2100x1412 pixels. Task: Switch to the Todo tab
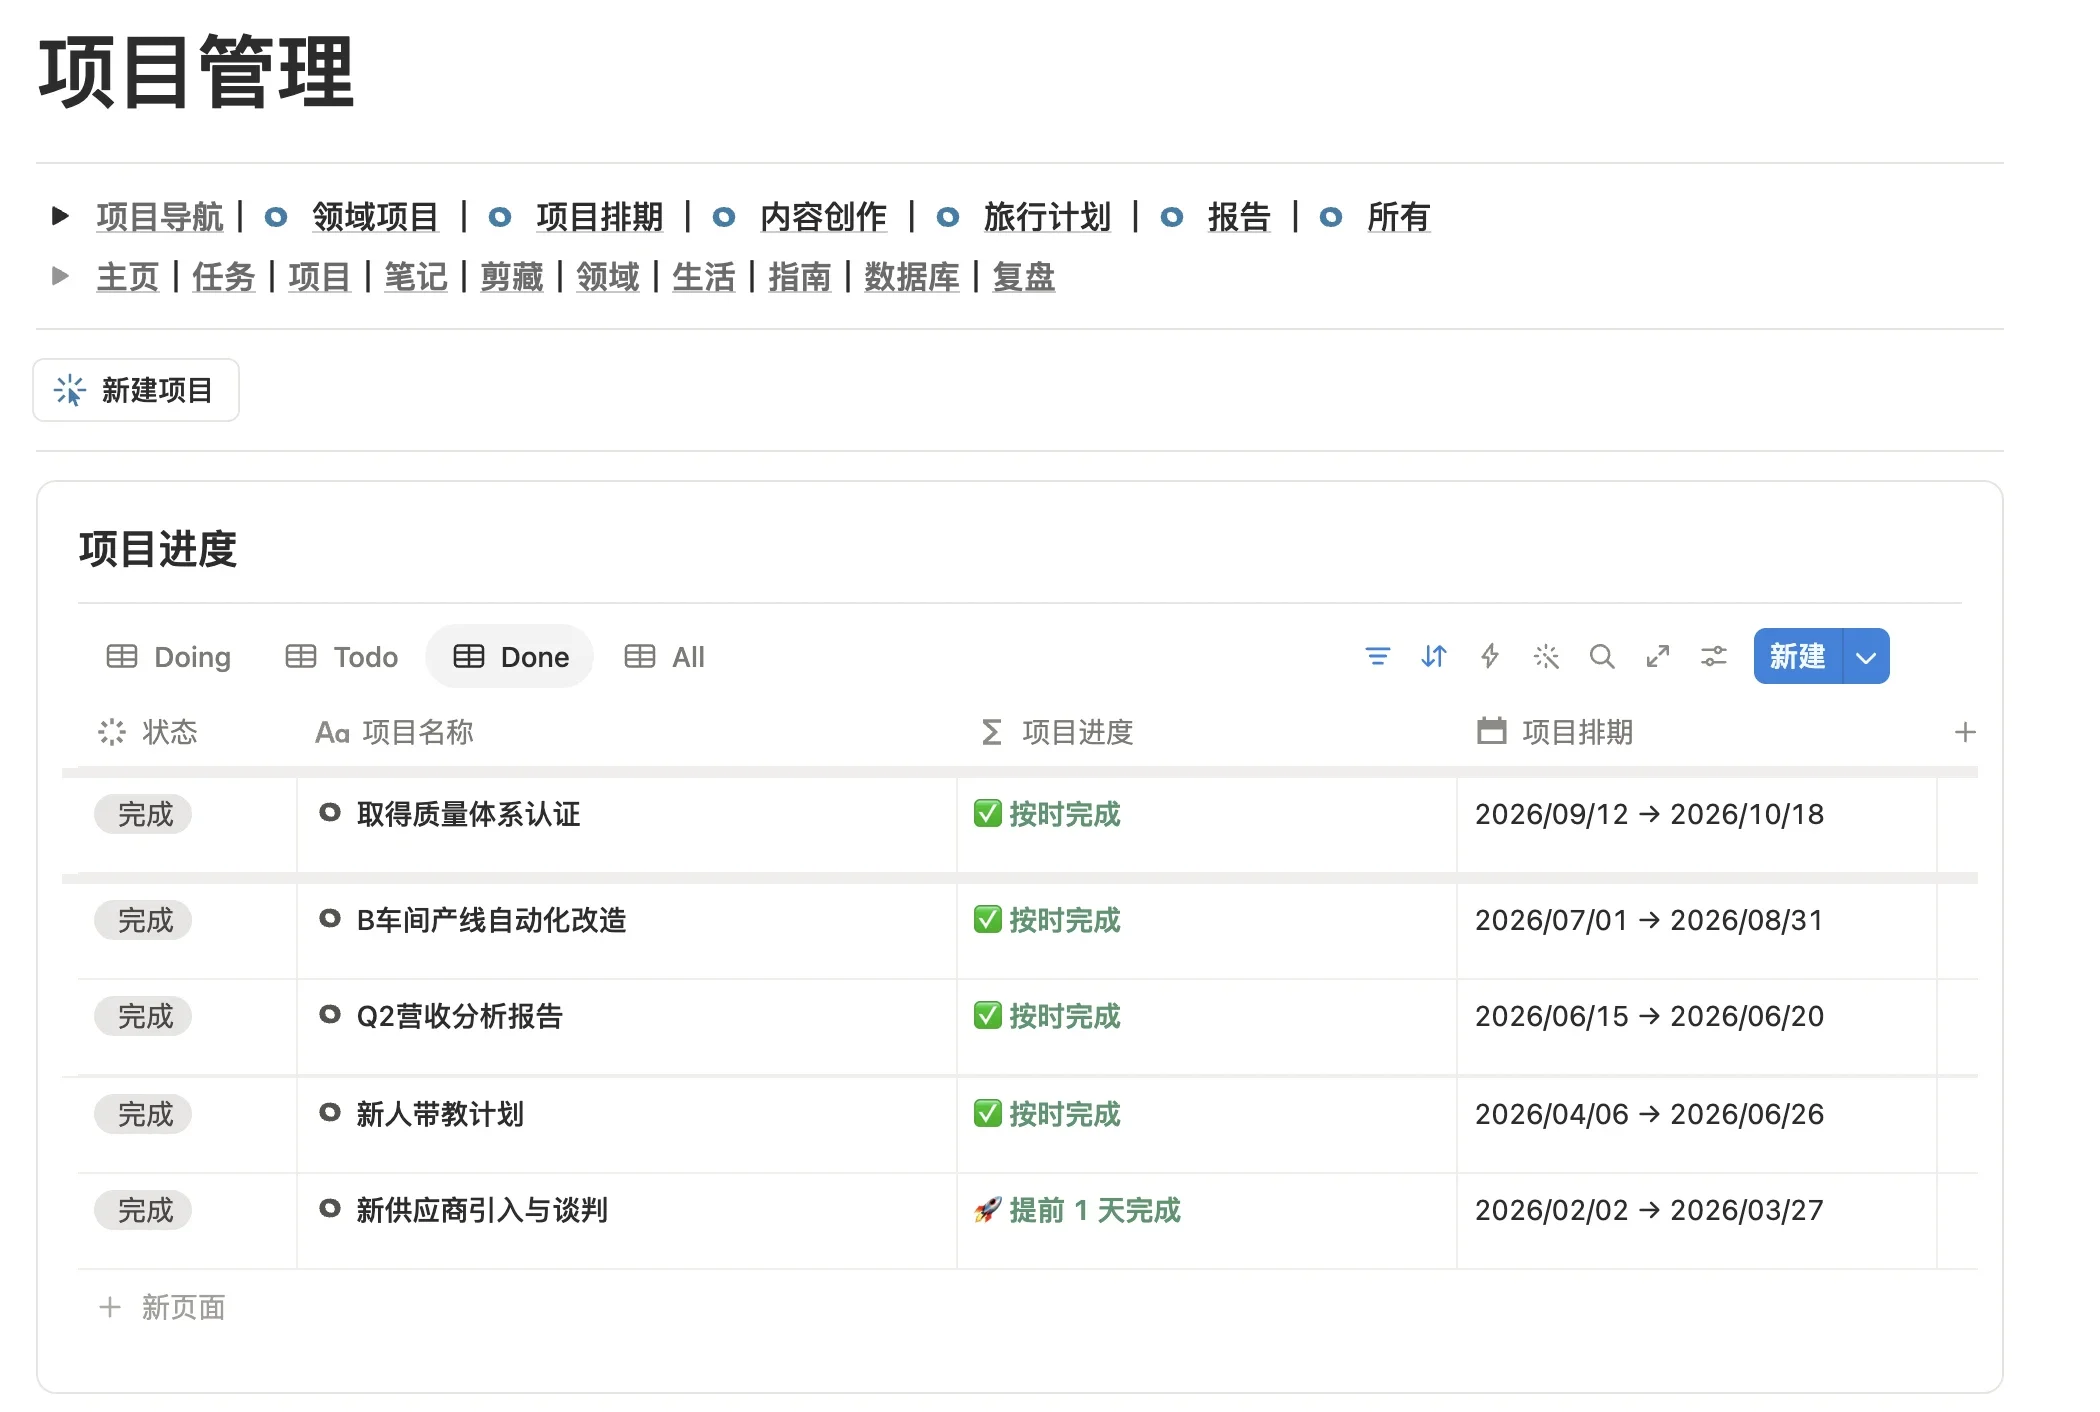(342, 656)
